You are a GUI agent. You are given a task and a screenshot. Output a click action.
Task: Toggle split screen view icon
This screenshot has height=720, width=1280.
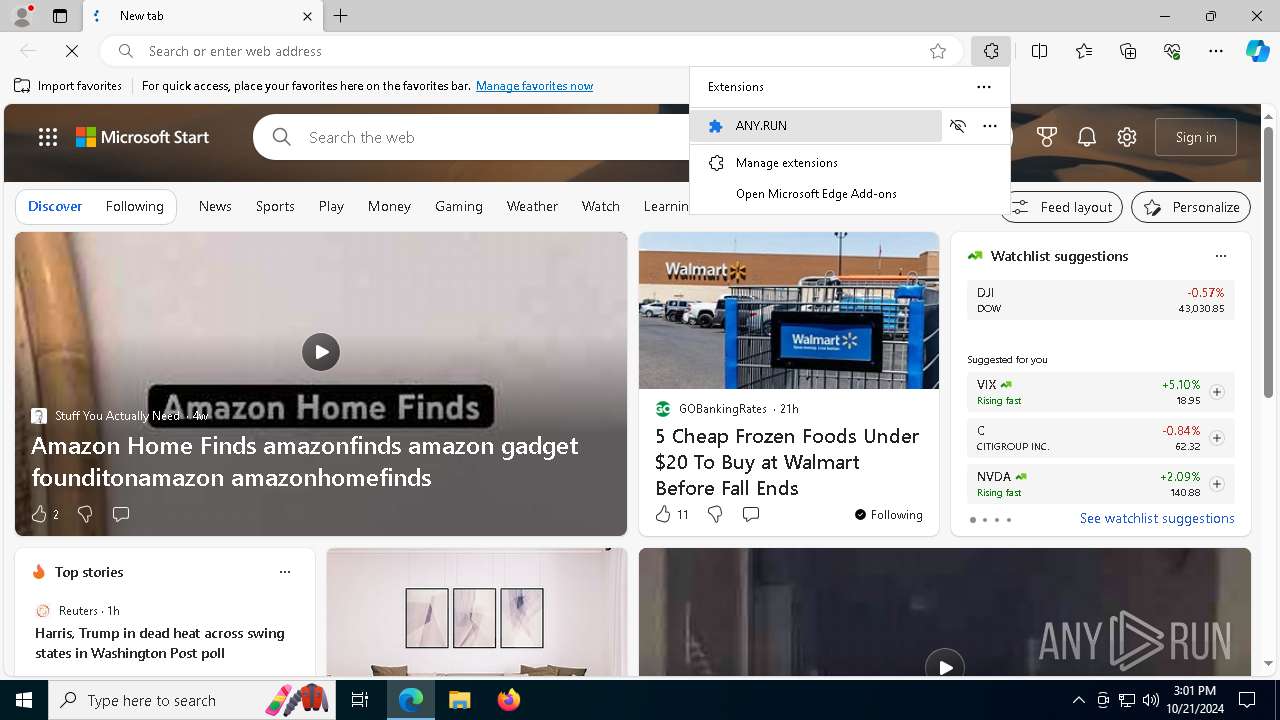pyautogui.click(x=1039, y=51)
